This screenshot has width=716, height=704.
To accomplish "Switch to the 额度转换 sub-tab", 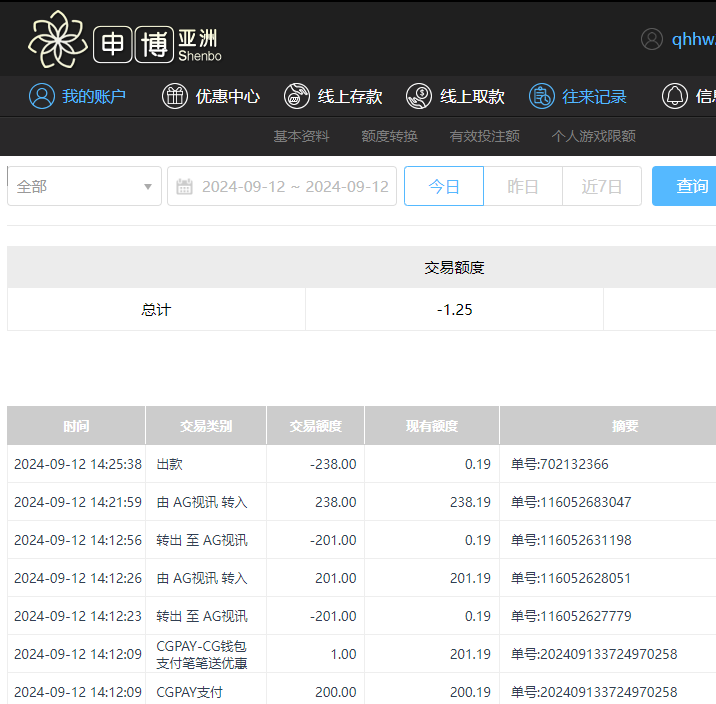I will coord(389,136).
